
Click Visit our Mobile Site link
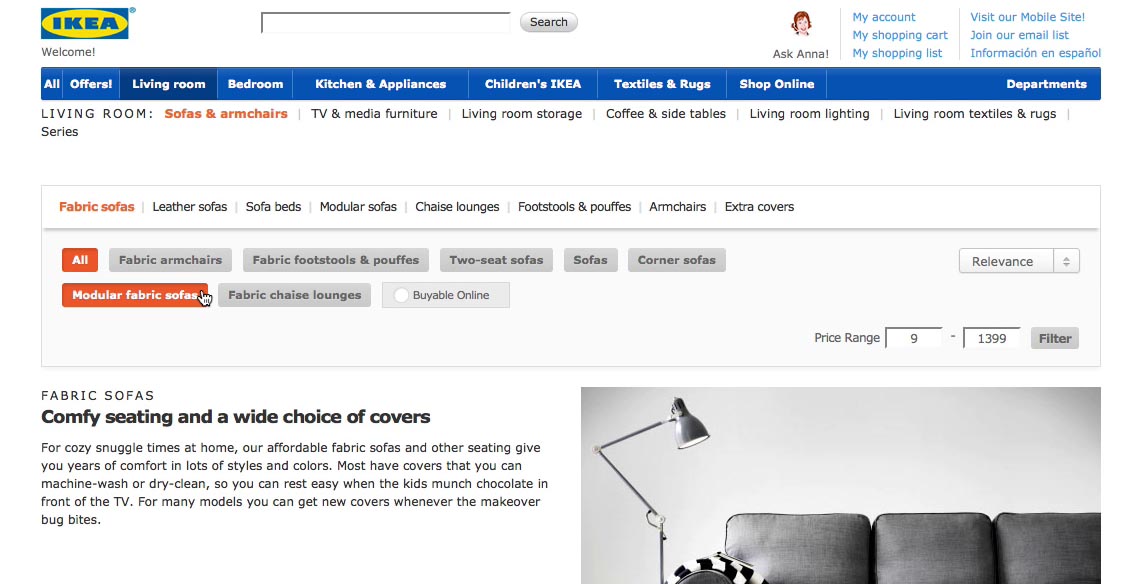(x=1027, y=16)
